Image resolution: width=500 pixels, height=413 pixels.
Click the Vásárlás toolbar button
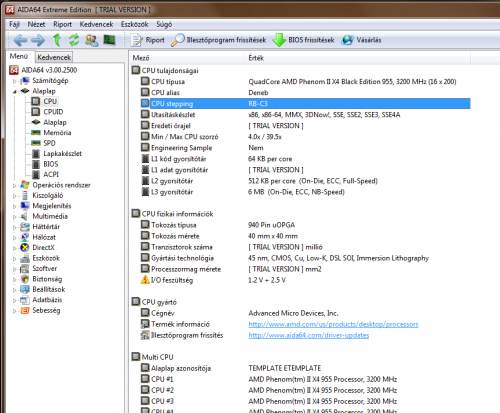pyautogui.click(x=361, y=40)
